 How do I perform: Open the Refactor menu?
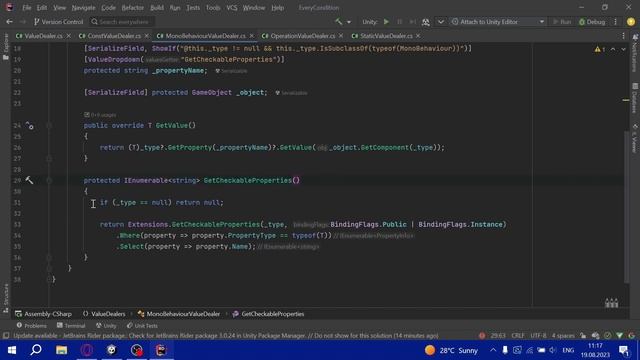(x=133, y=8)
